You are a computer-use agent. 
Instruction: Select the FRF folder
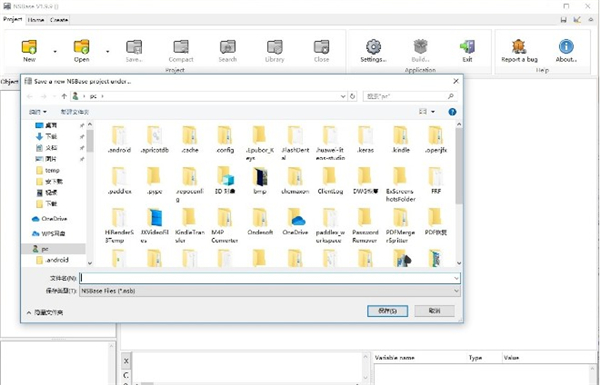[x=436, y=181]
